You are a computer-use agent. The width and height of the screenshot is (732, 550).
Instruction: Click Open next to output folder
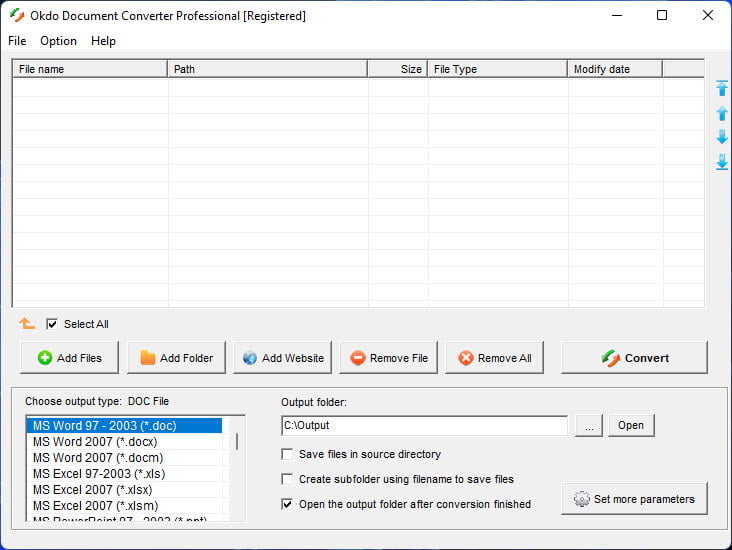pyautogui.click(x=631, y=425)
